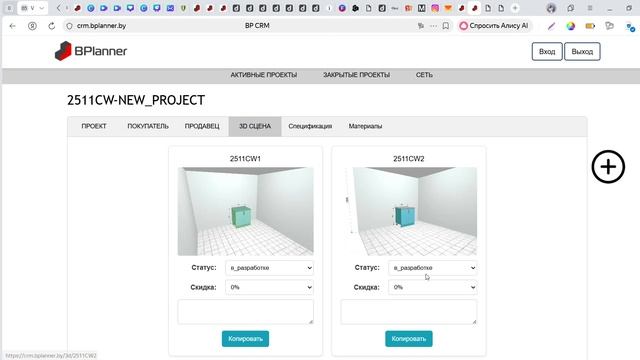Switch to the orange envelope browser tab

pyautogui.click(x=448, y=8)
